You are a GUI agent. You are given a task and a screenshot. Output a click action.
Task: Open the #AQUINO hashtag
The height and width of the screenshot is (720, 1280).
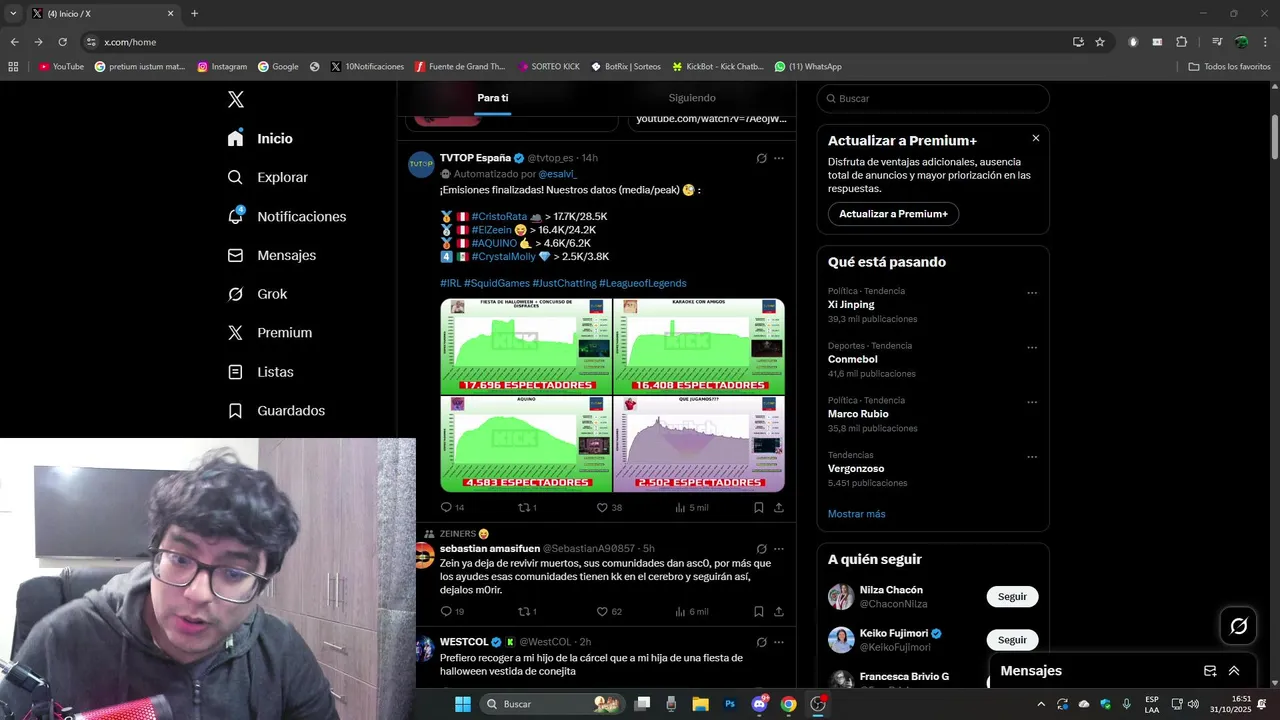pyautogui.click(x=494, y=243)
